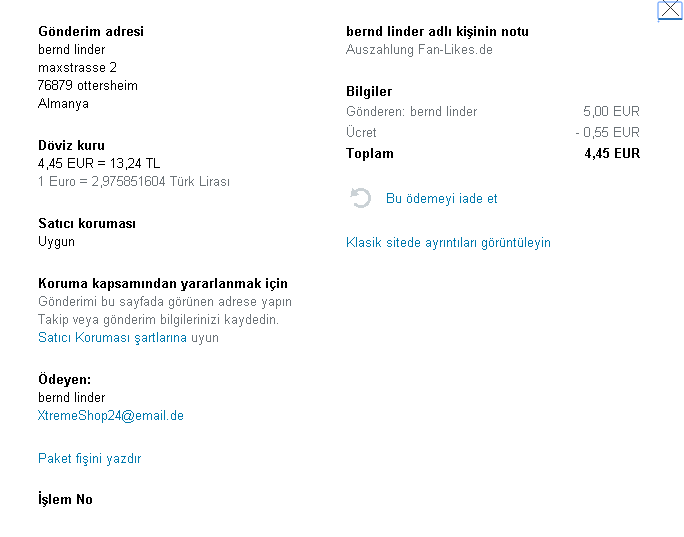The width and height of the screenshot is (684, 537).
Task: Click the "Döviz kuru" heading
Action: point(71,146)
